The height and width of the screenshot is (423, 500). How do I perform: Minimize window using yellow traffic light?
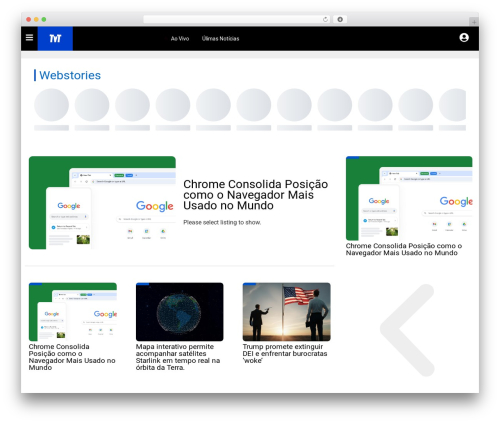[36, 19]
